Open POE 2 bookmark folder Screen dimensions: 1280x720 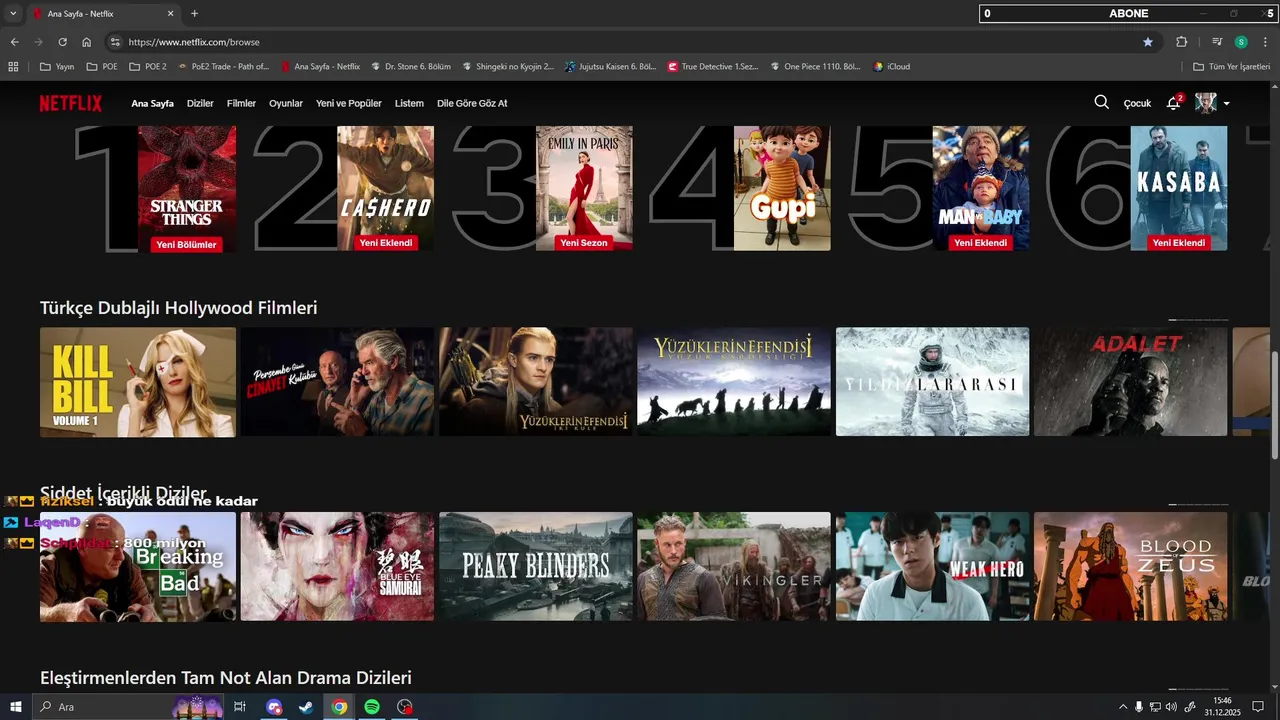pos(147,67)
